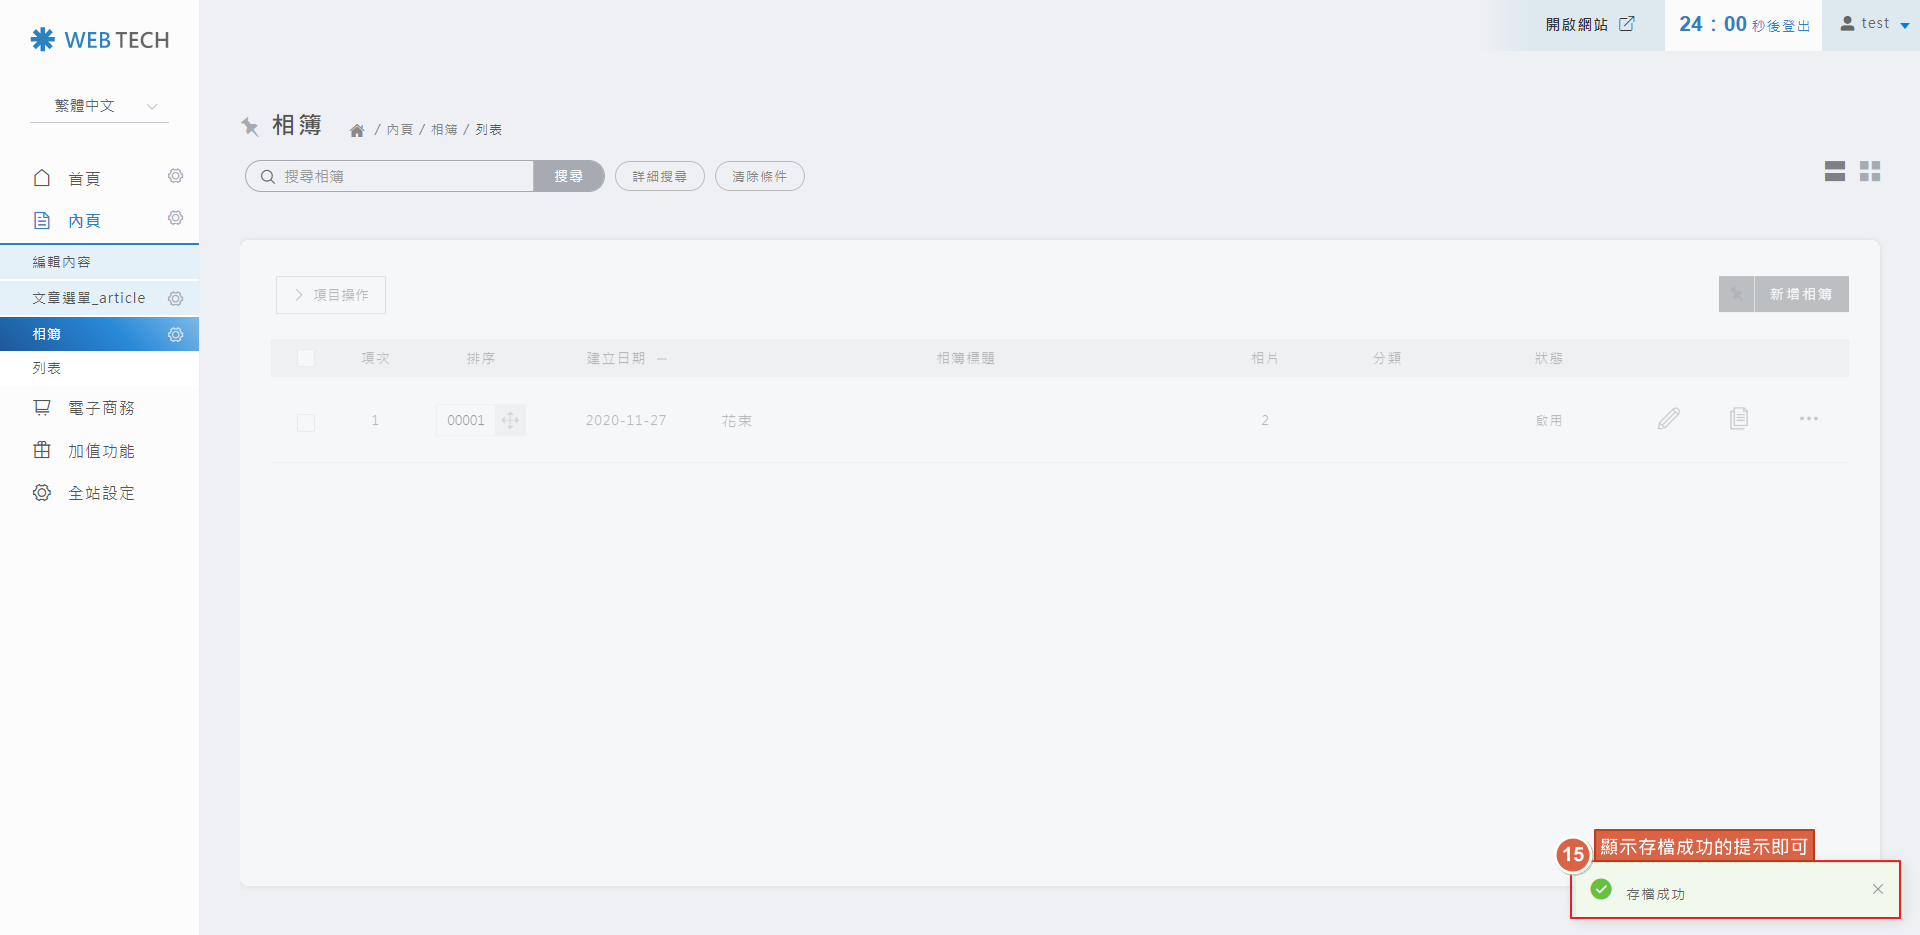Click gear icon beside 首頁 in sidebar
The height and width of the screenshot is (935, 1920).
[176, 177]
